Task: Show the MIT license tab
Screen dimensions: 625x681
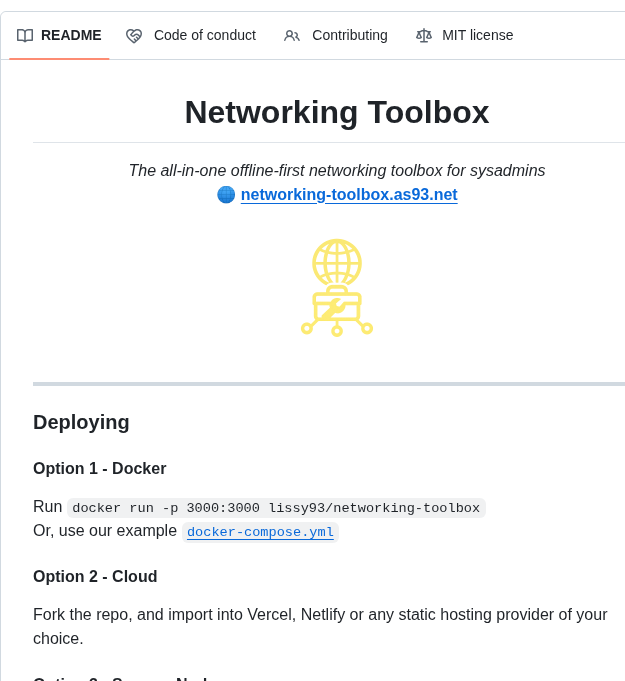Action: click(477, 36)
